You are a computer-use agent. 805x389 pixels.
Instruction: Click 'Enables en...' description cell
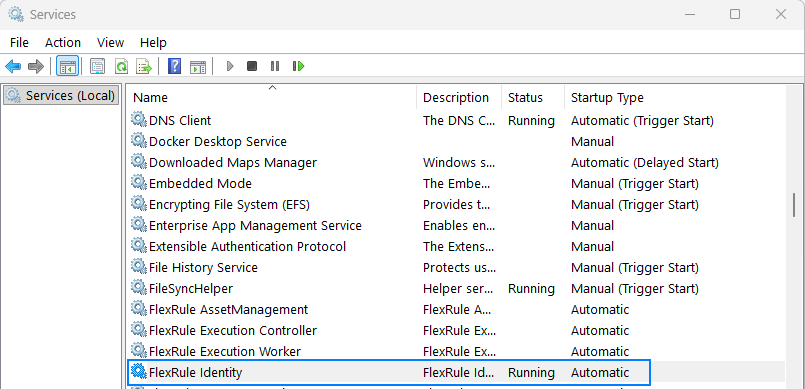[x=459, y=226]
